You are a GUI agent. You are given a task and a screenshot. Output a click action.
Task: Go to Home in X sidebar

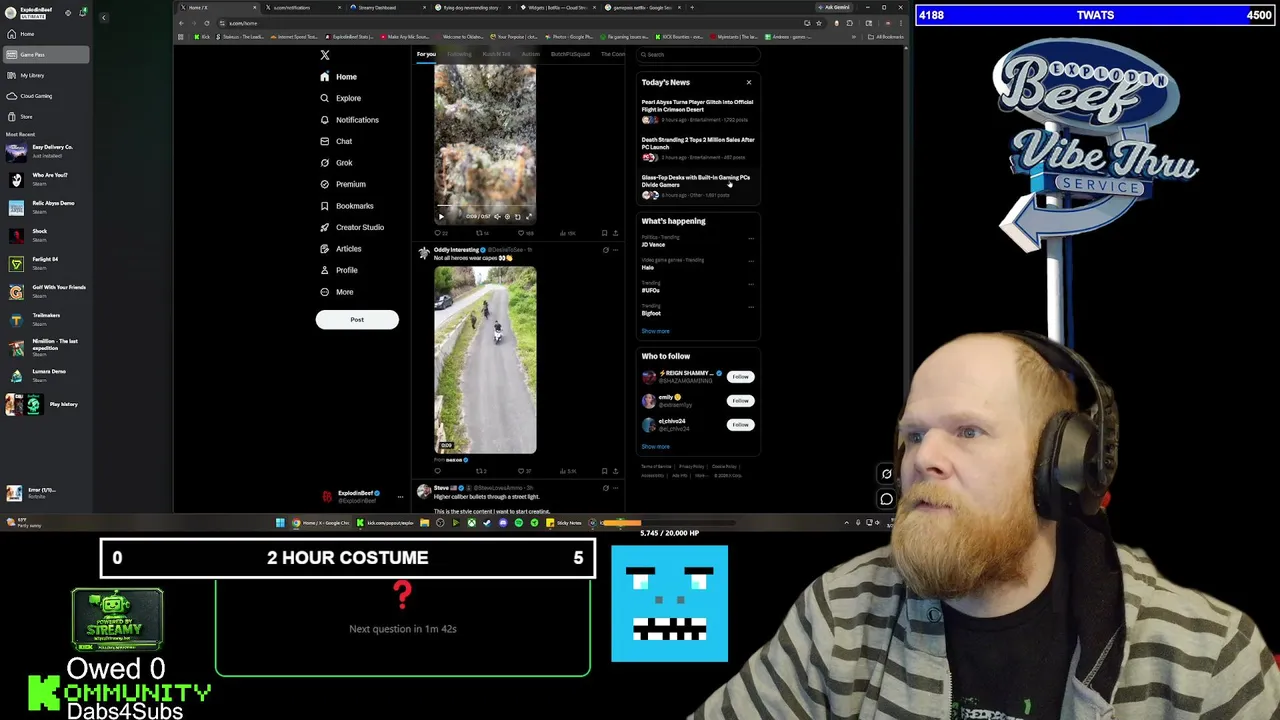pos(338,77)
